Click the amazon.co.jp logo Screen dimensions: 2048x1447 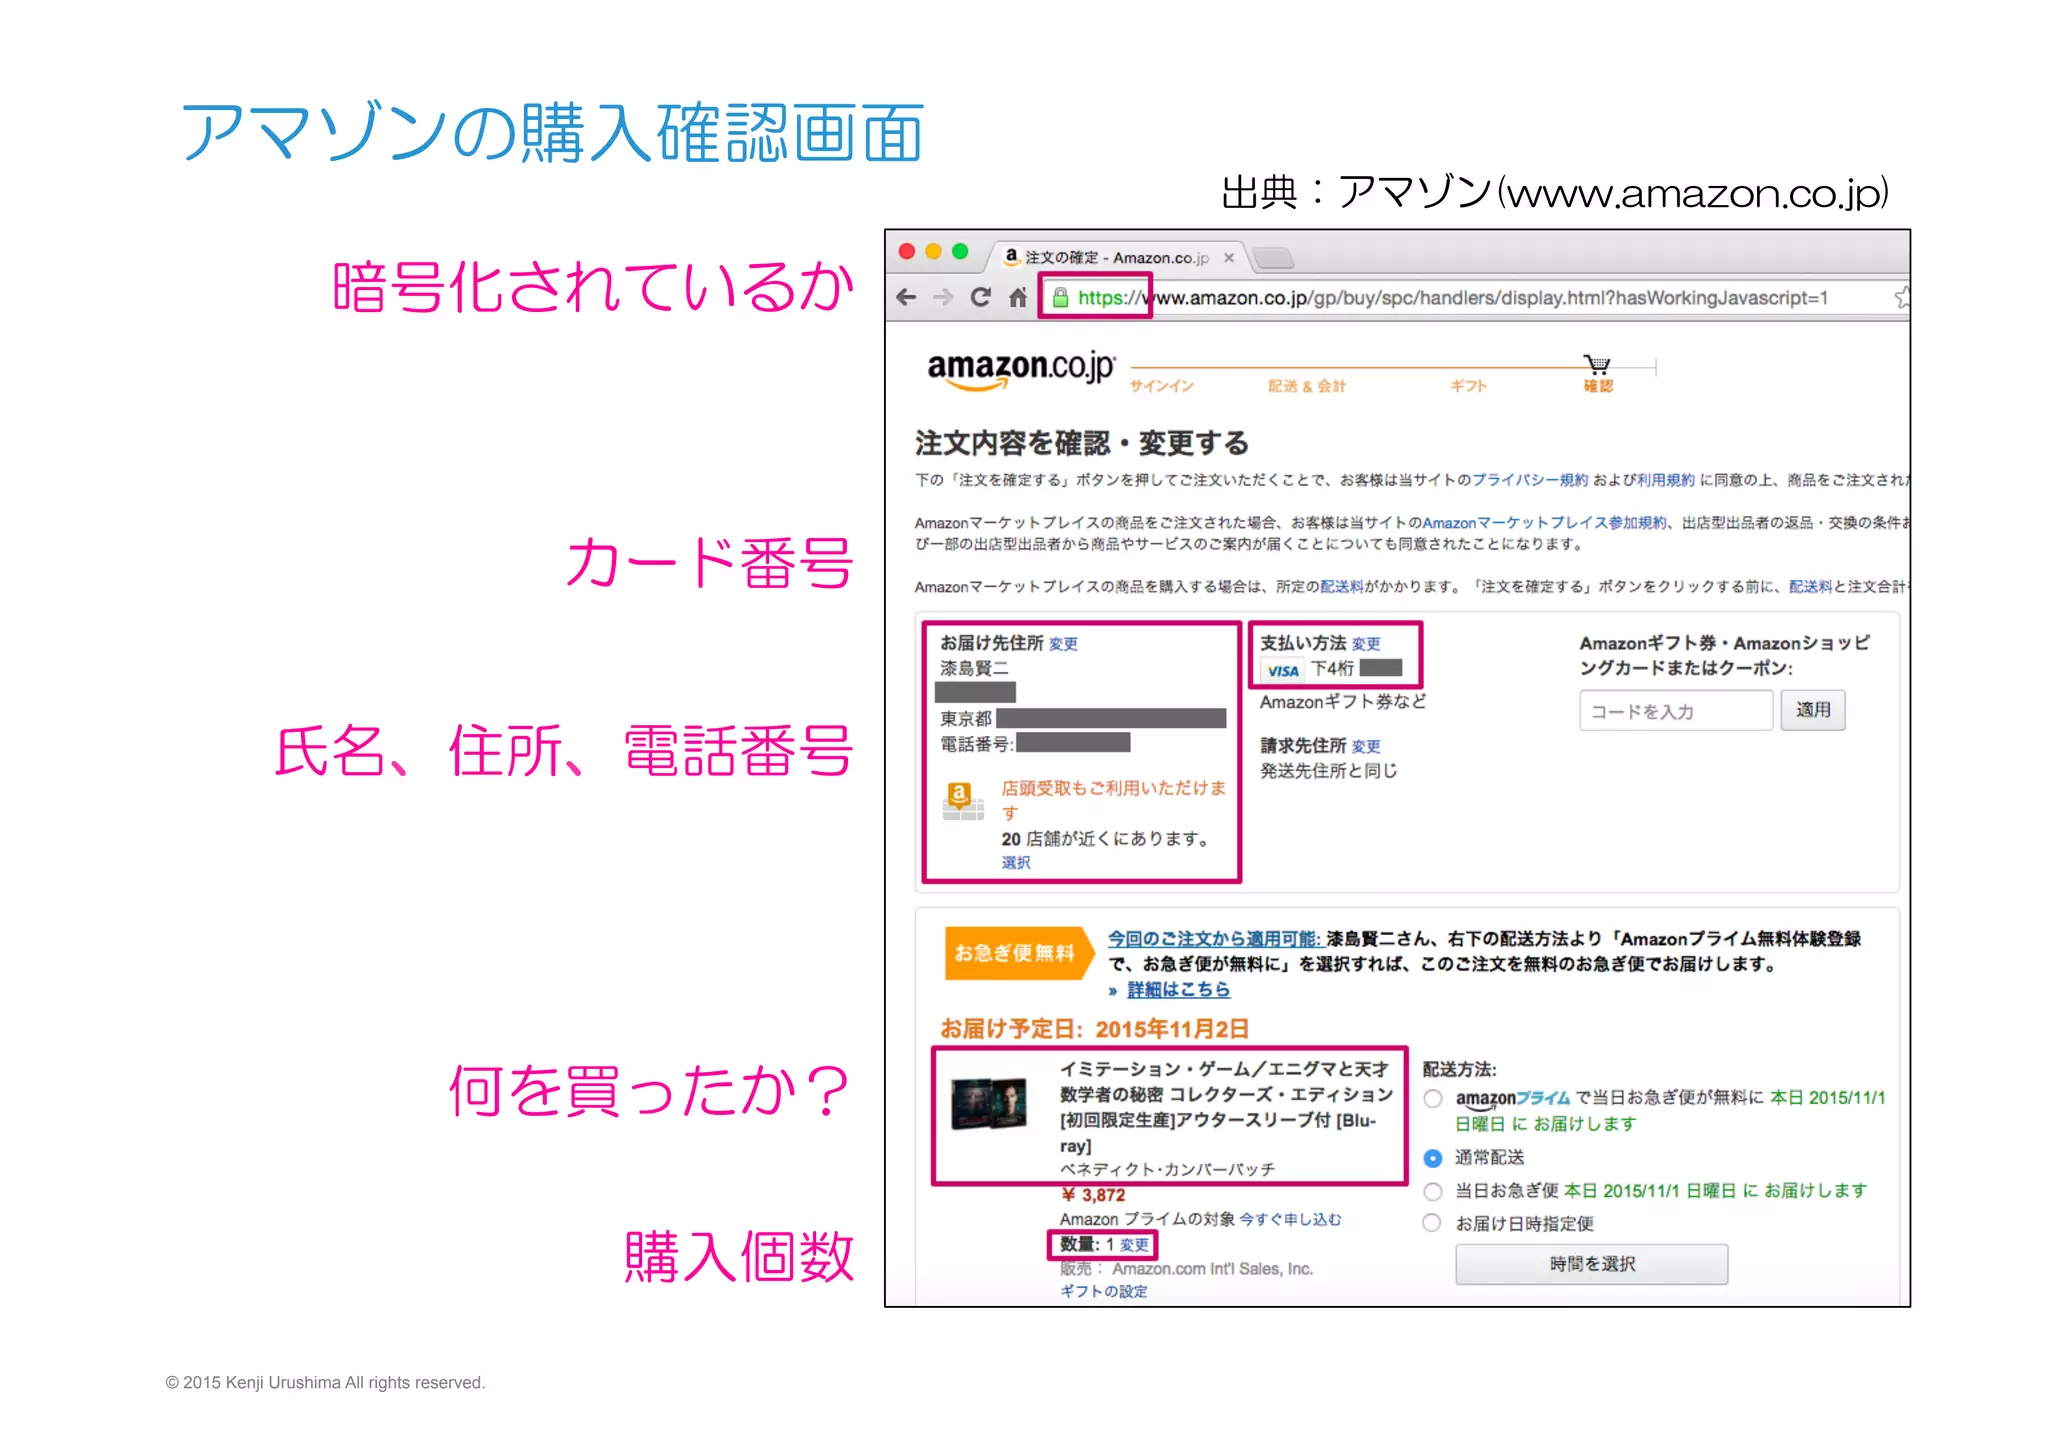point(1021,368)
